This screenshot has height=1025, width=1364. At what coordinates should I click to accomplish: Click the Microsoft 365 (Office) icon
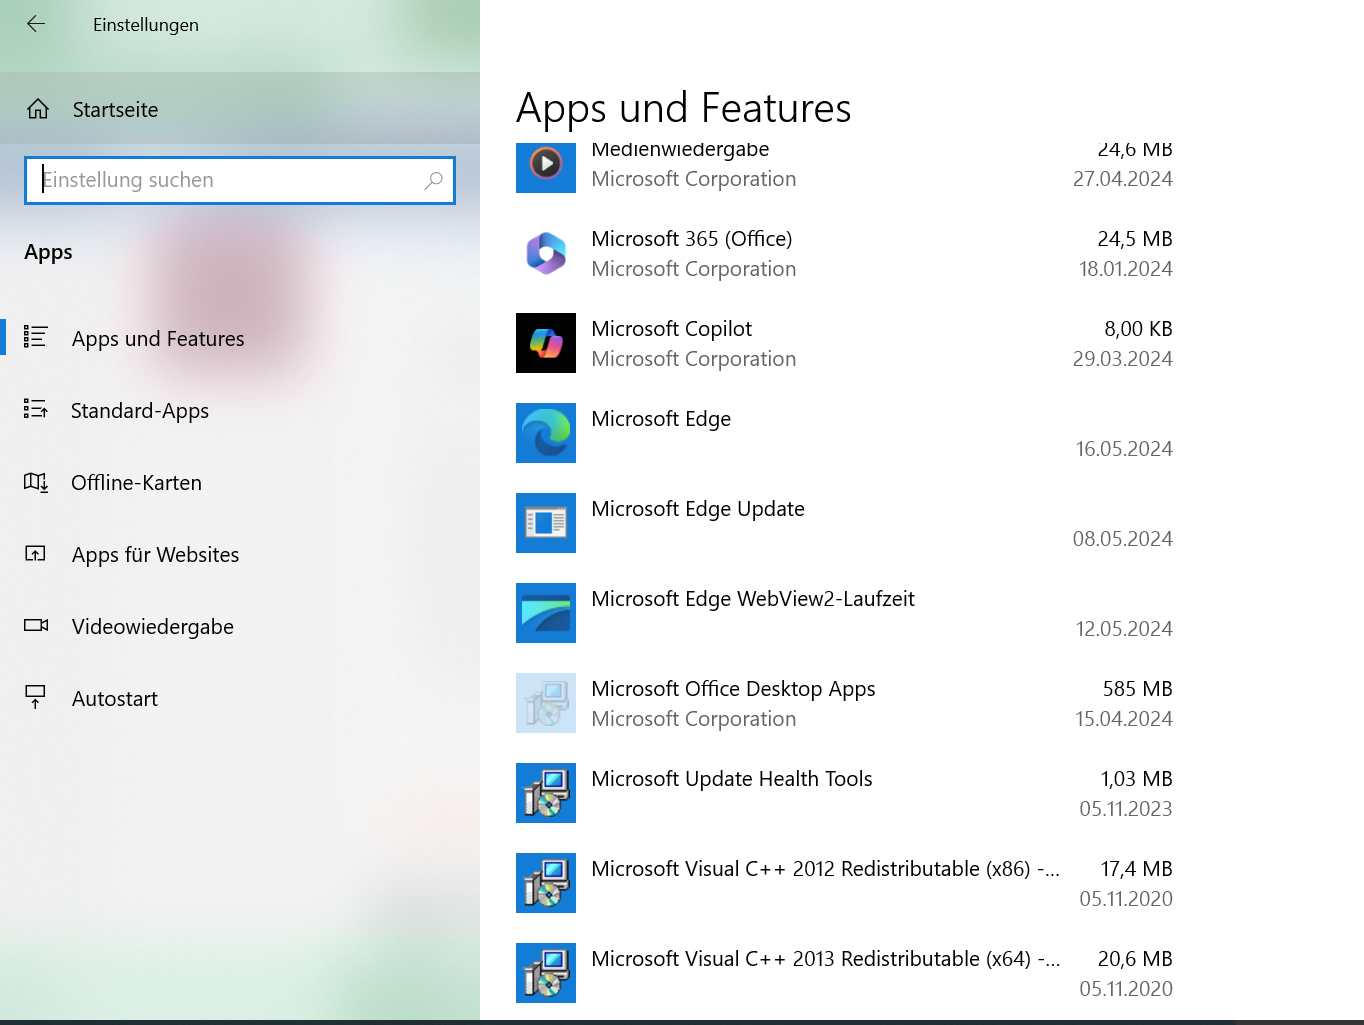546,253
